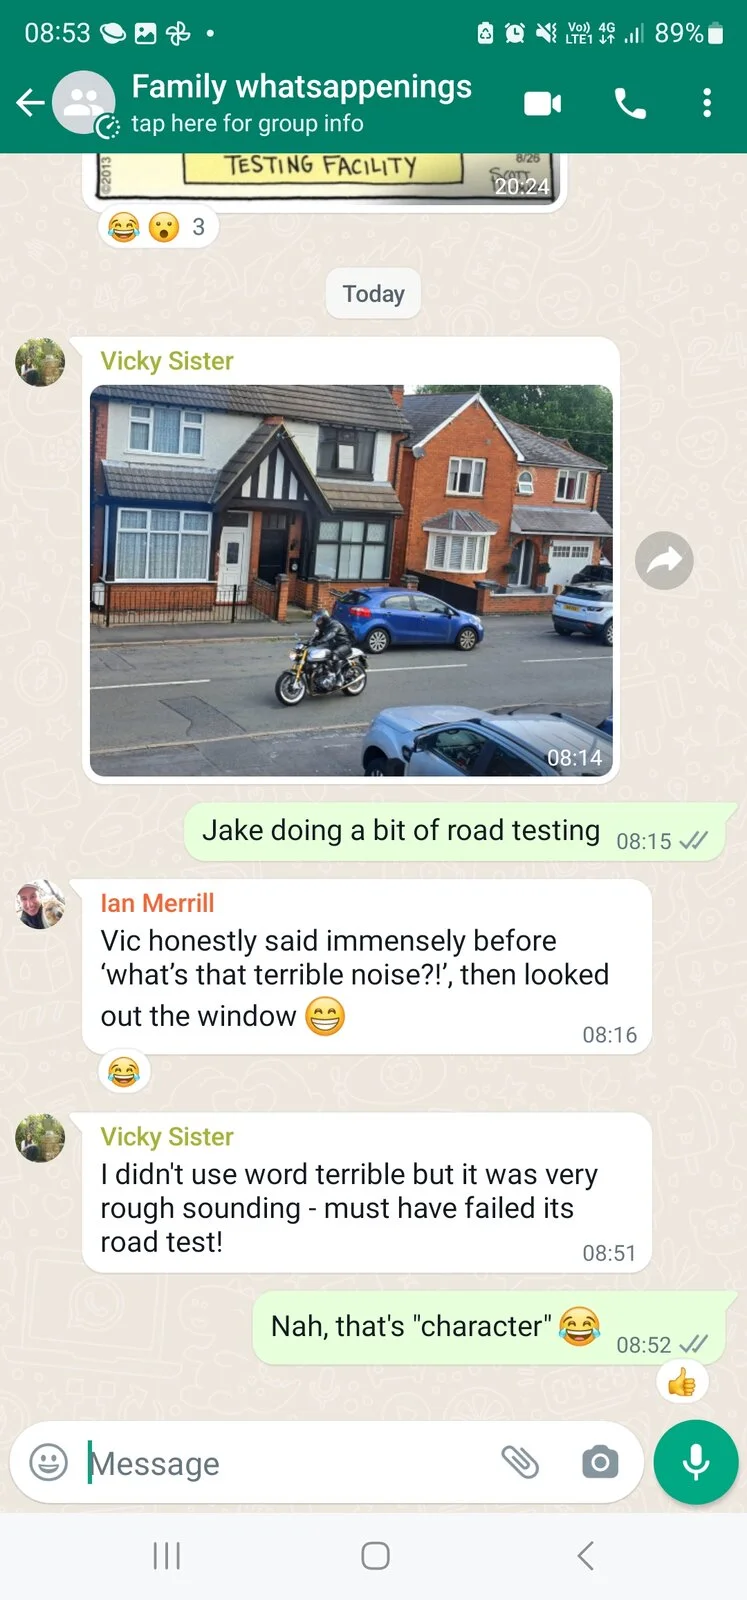Open Android recent apps navigation button
Image resolution: width=747 pixels, height=1600 pixels.
166,1555
